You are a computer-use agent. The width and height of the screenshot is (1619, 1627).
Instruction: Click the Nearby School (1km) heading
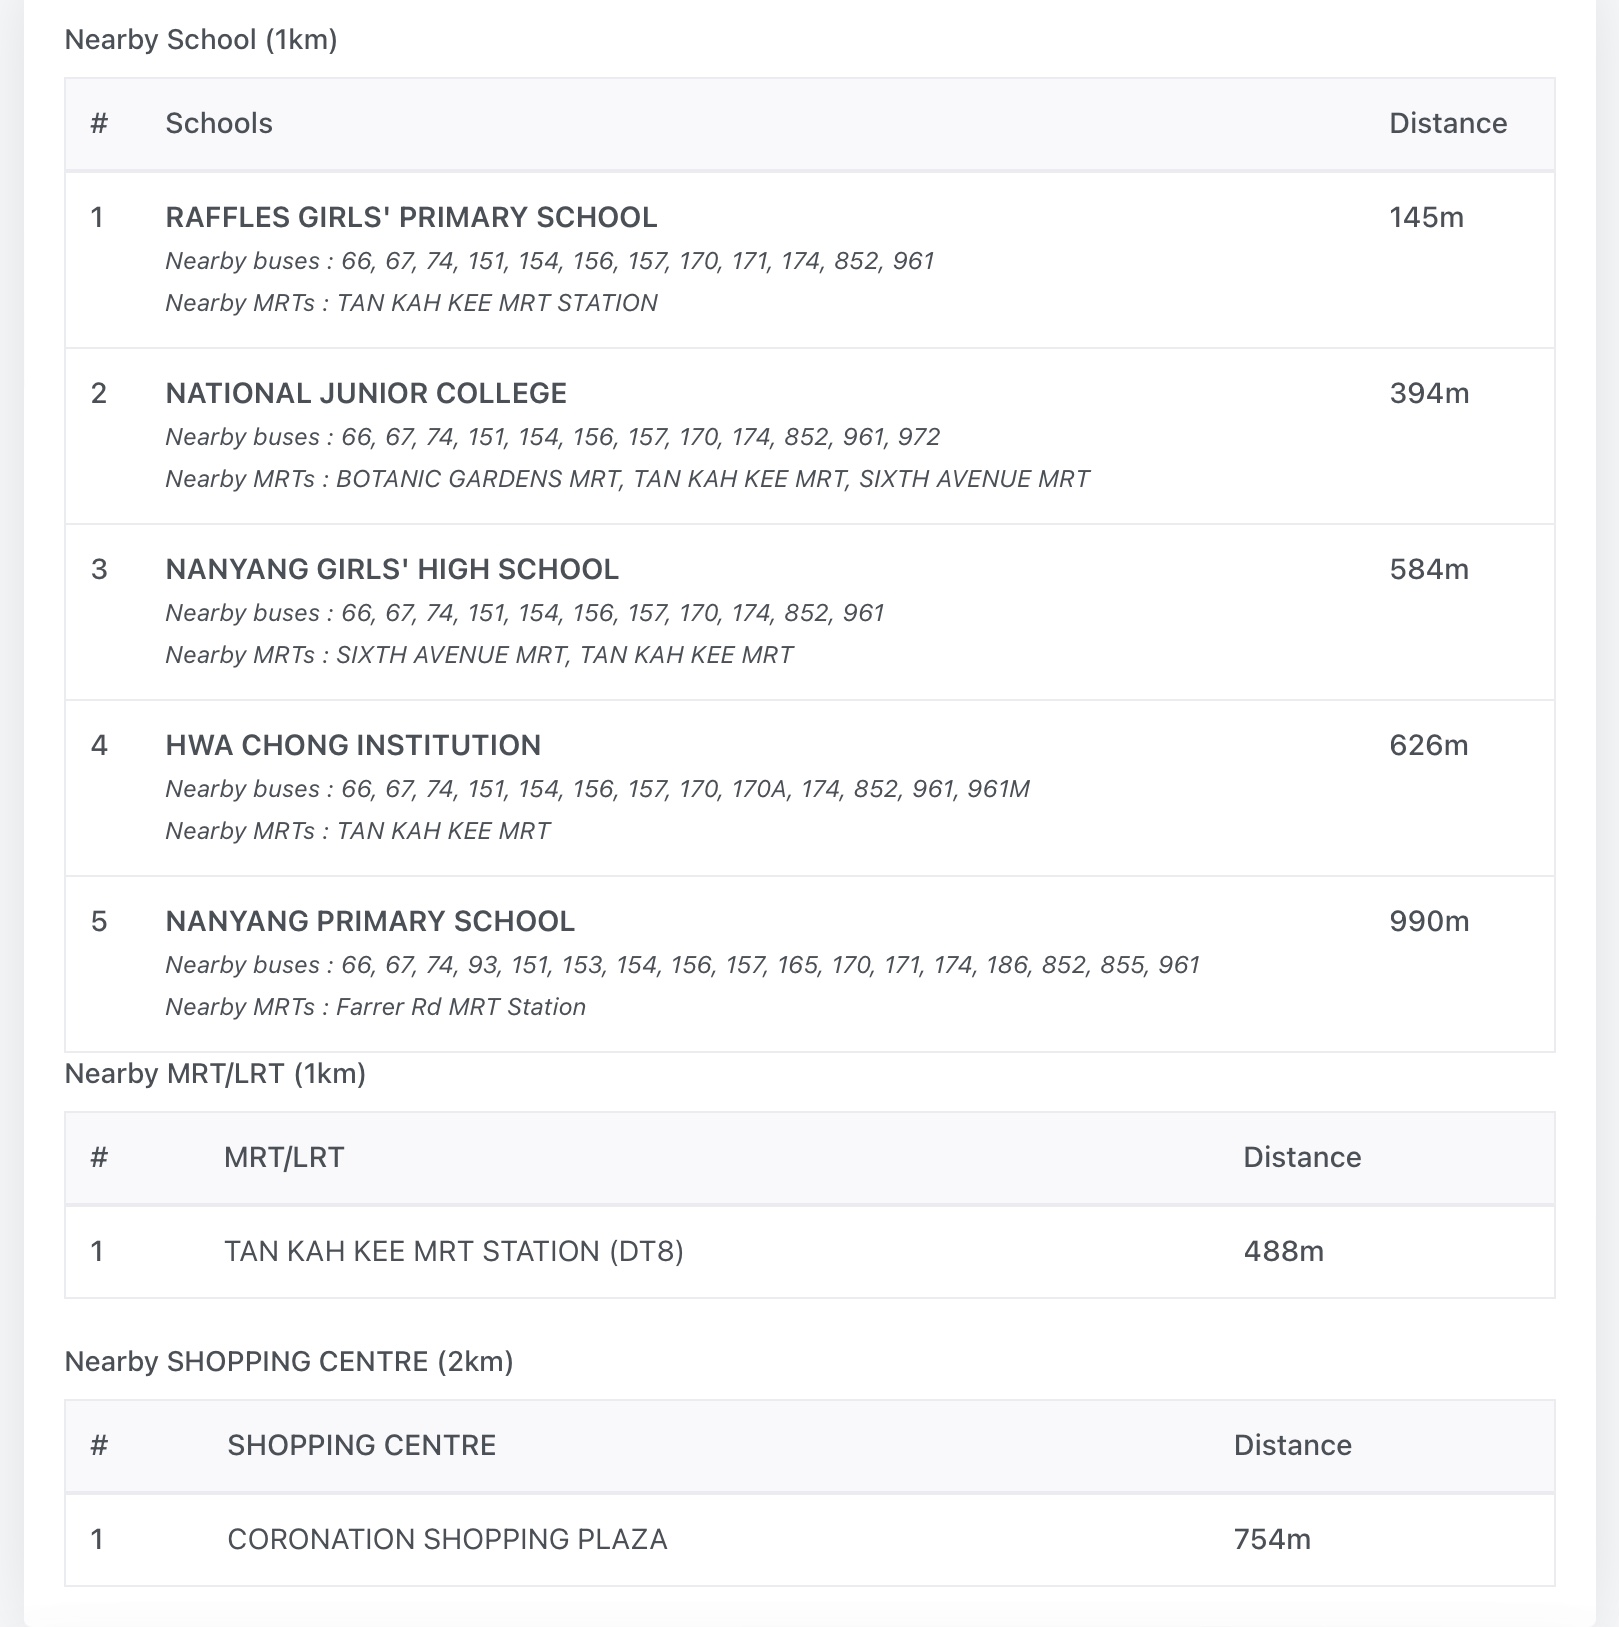click(201, 39)
